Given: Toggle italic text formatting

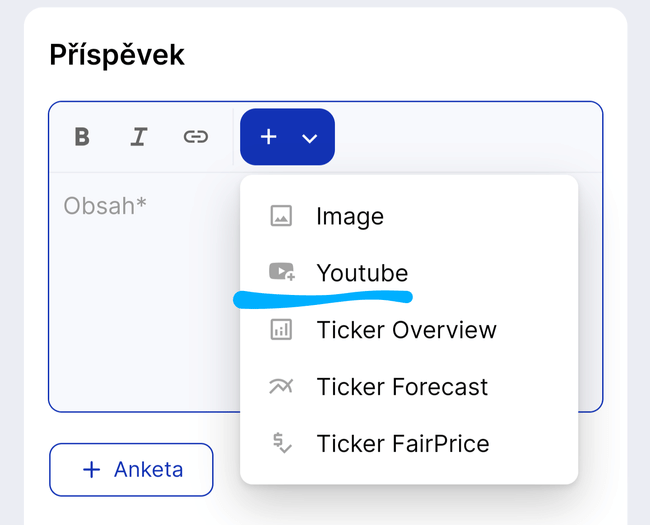Looking at the screenshot, I should click(x=138, y=137).
